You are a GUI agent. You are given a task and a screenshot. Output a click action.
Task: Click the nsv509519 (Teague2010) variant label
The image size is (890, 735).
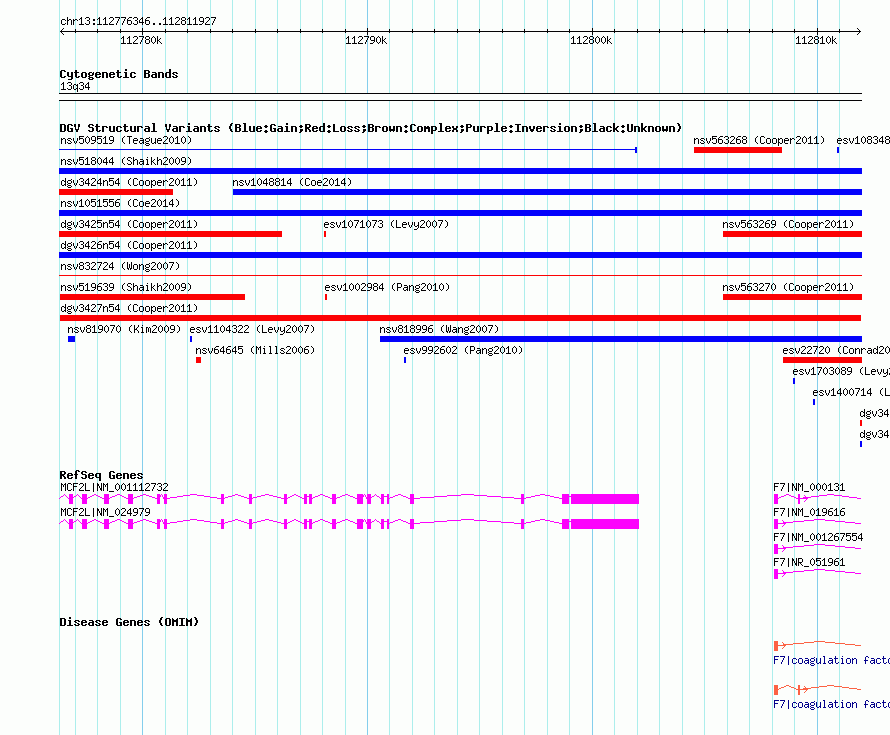coord(126,140)
